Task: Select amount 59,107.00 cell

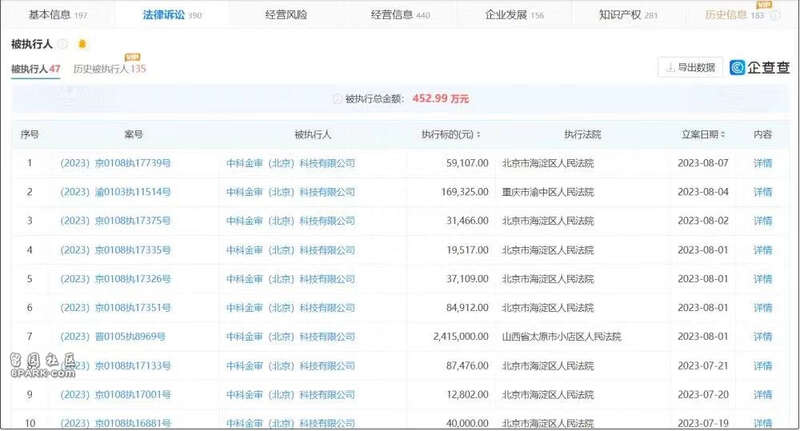Action: coord(467,163)
